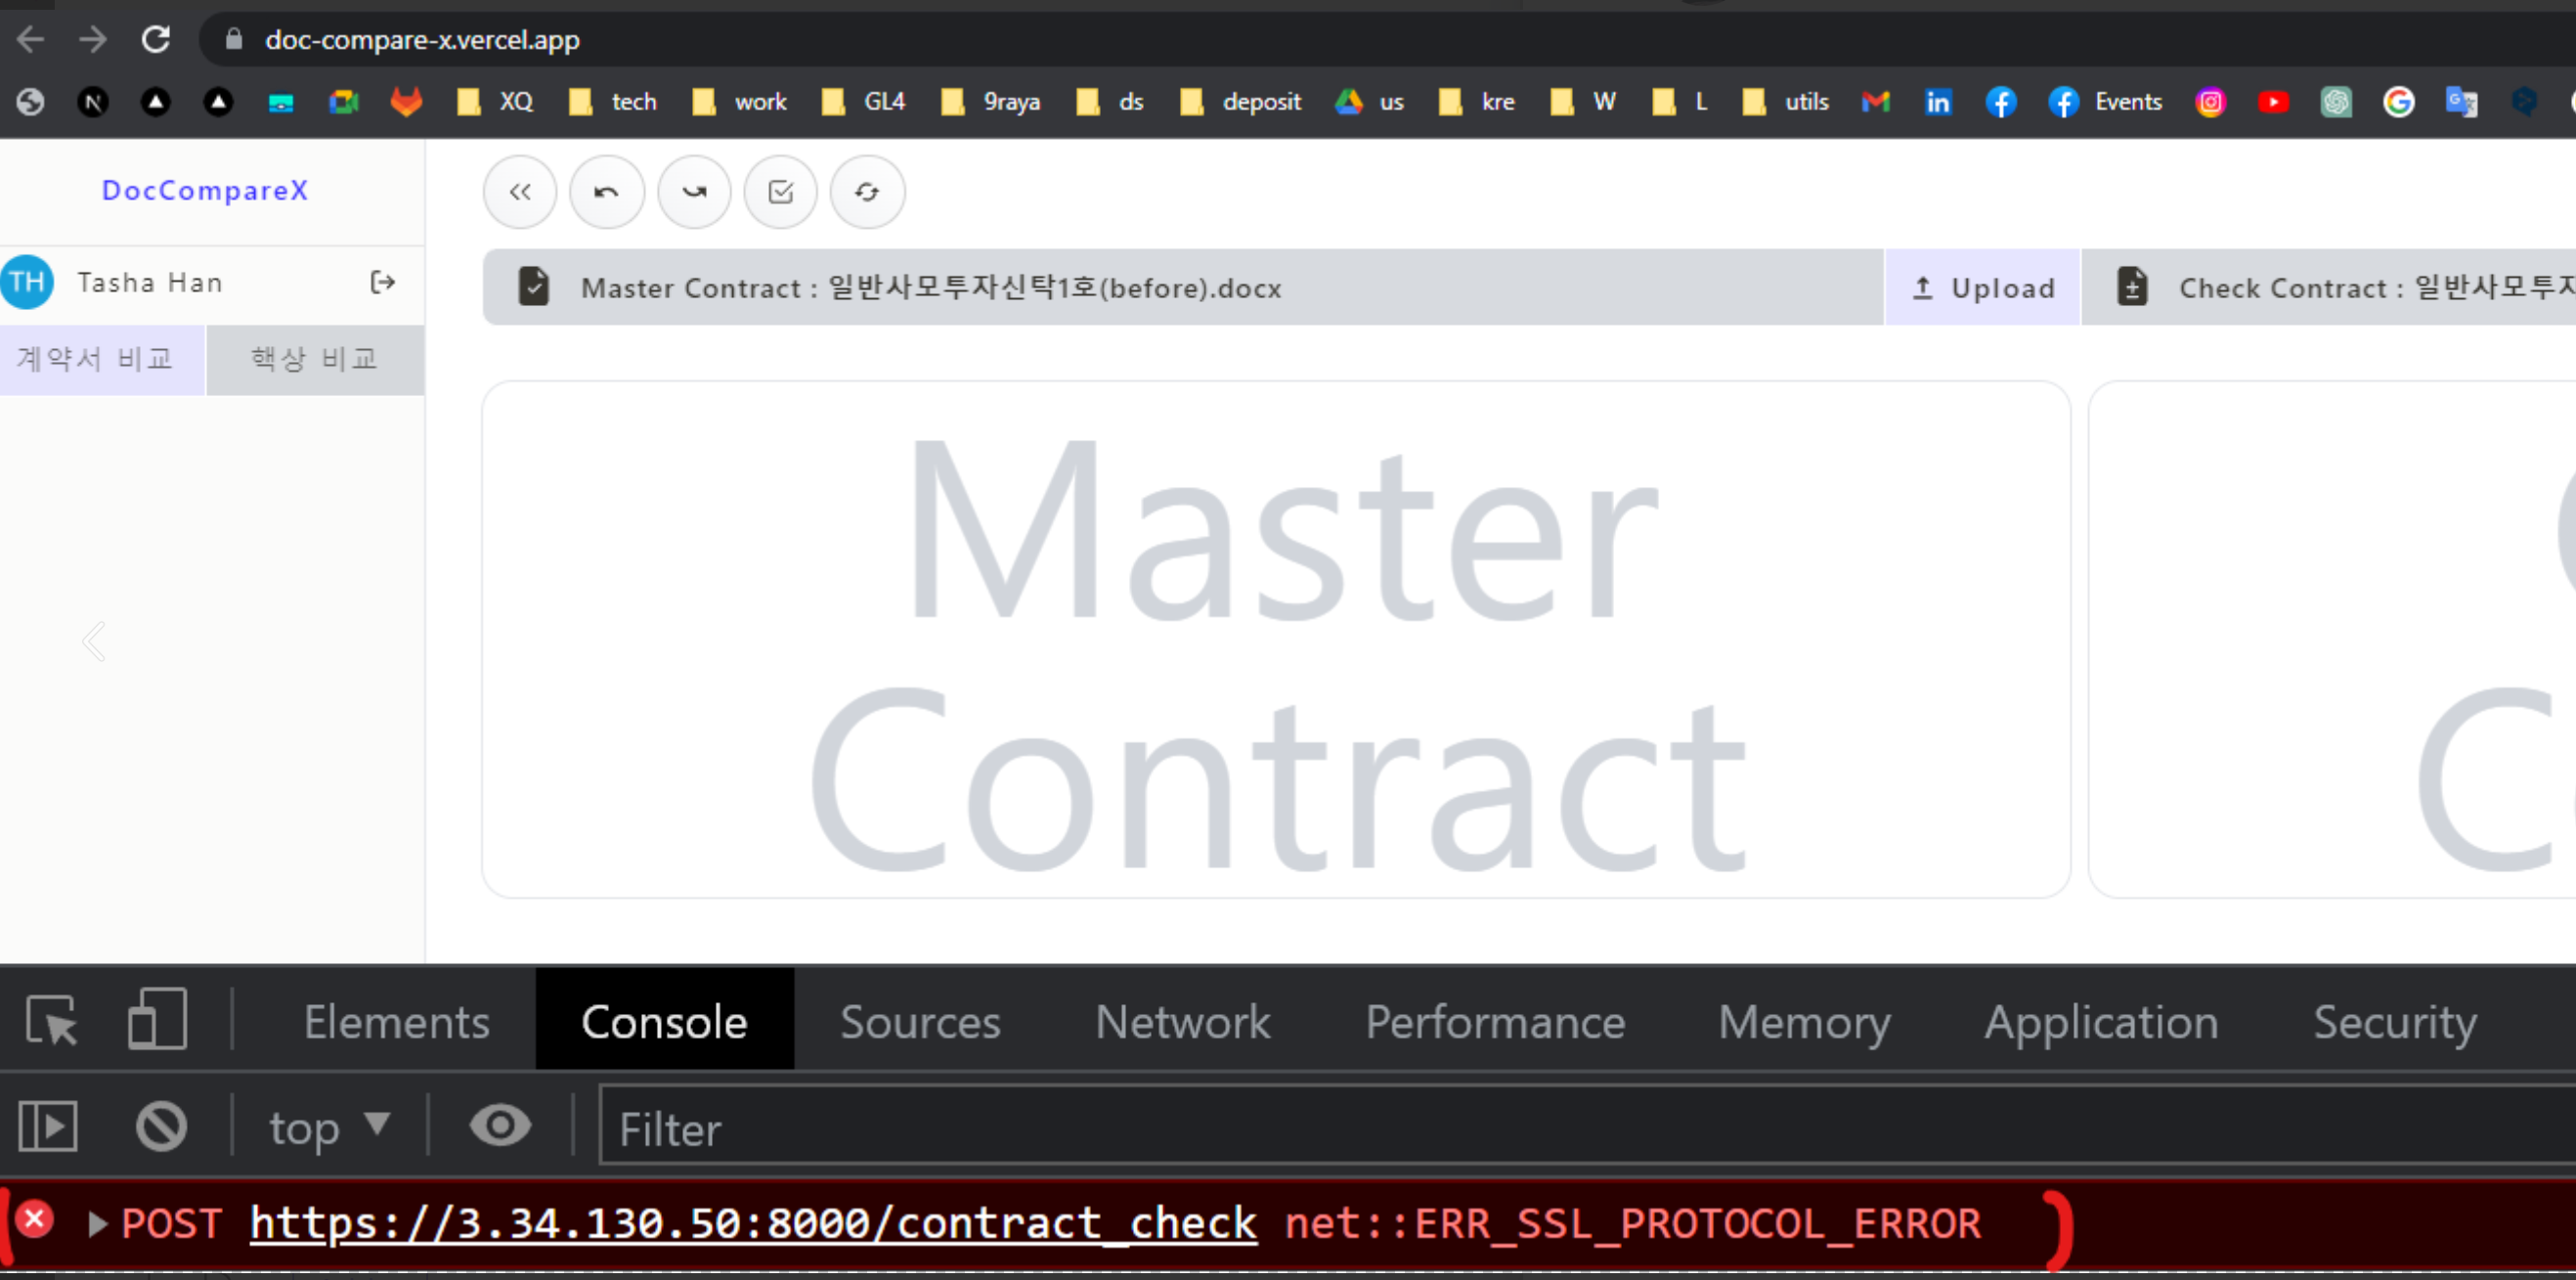
Task: Toggle the DevTools device toolbar
Action: (x=158, y=1020)
